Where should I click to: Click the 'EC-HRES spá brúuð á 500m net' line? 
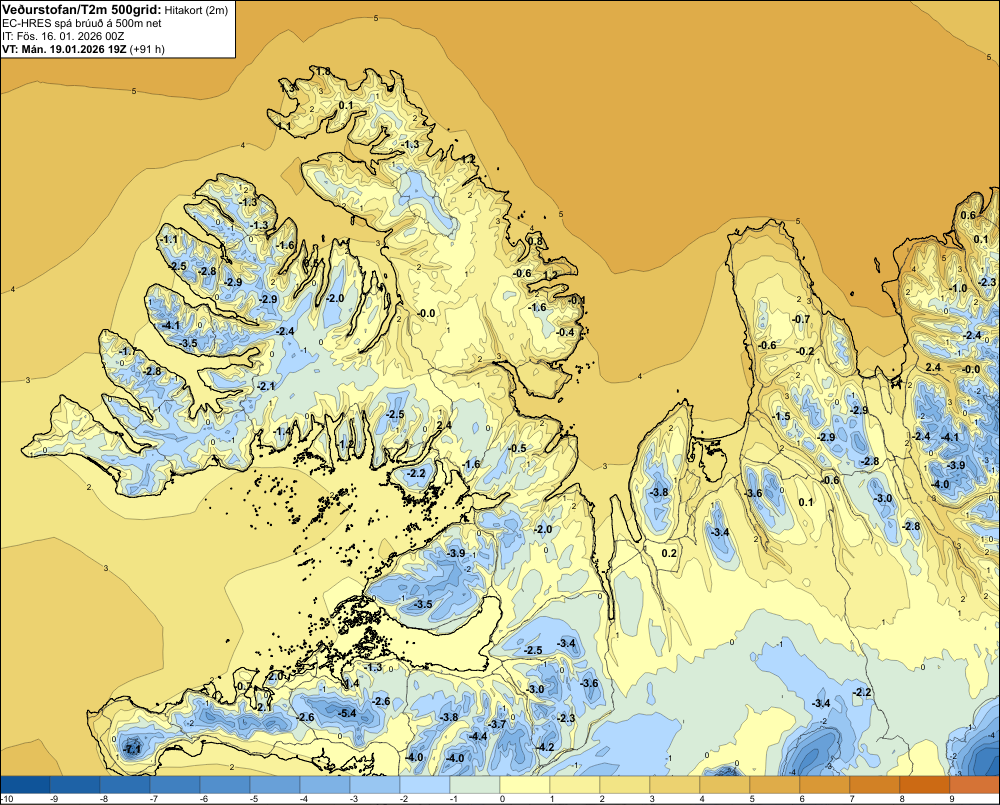(x=82, y=23)
